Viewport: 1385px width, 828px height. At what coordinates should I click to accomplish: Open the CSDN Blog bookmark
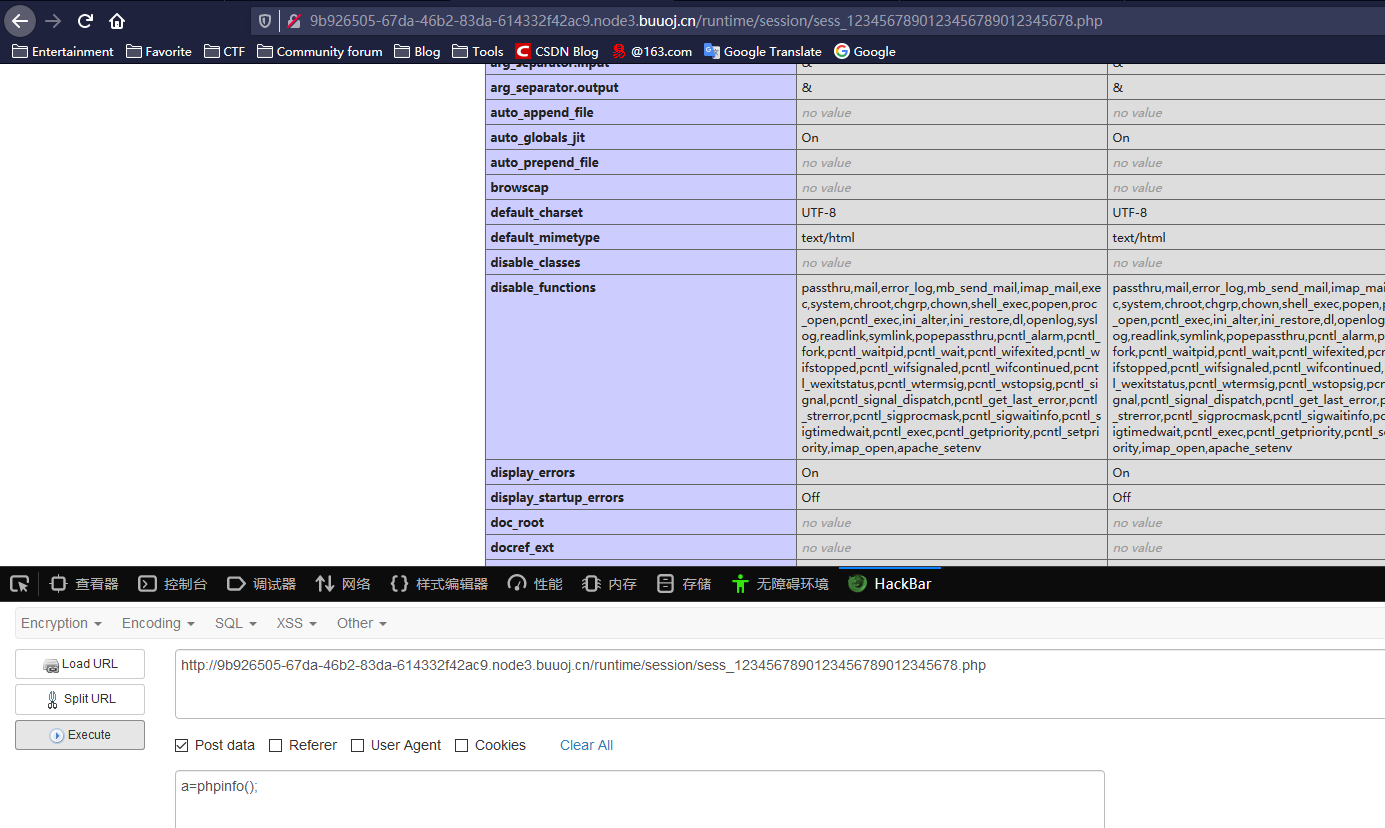(556, 51)
